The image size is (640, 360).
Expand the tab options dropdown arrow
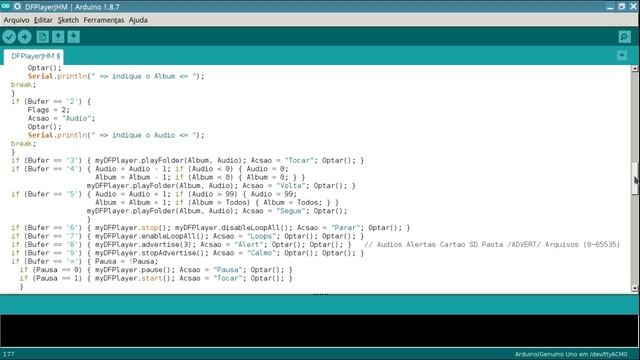(622, 56)
